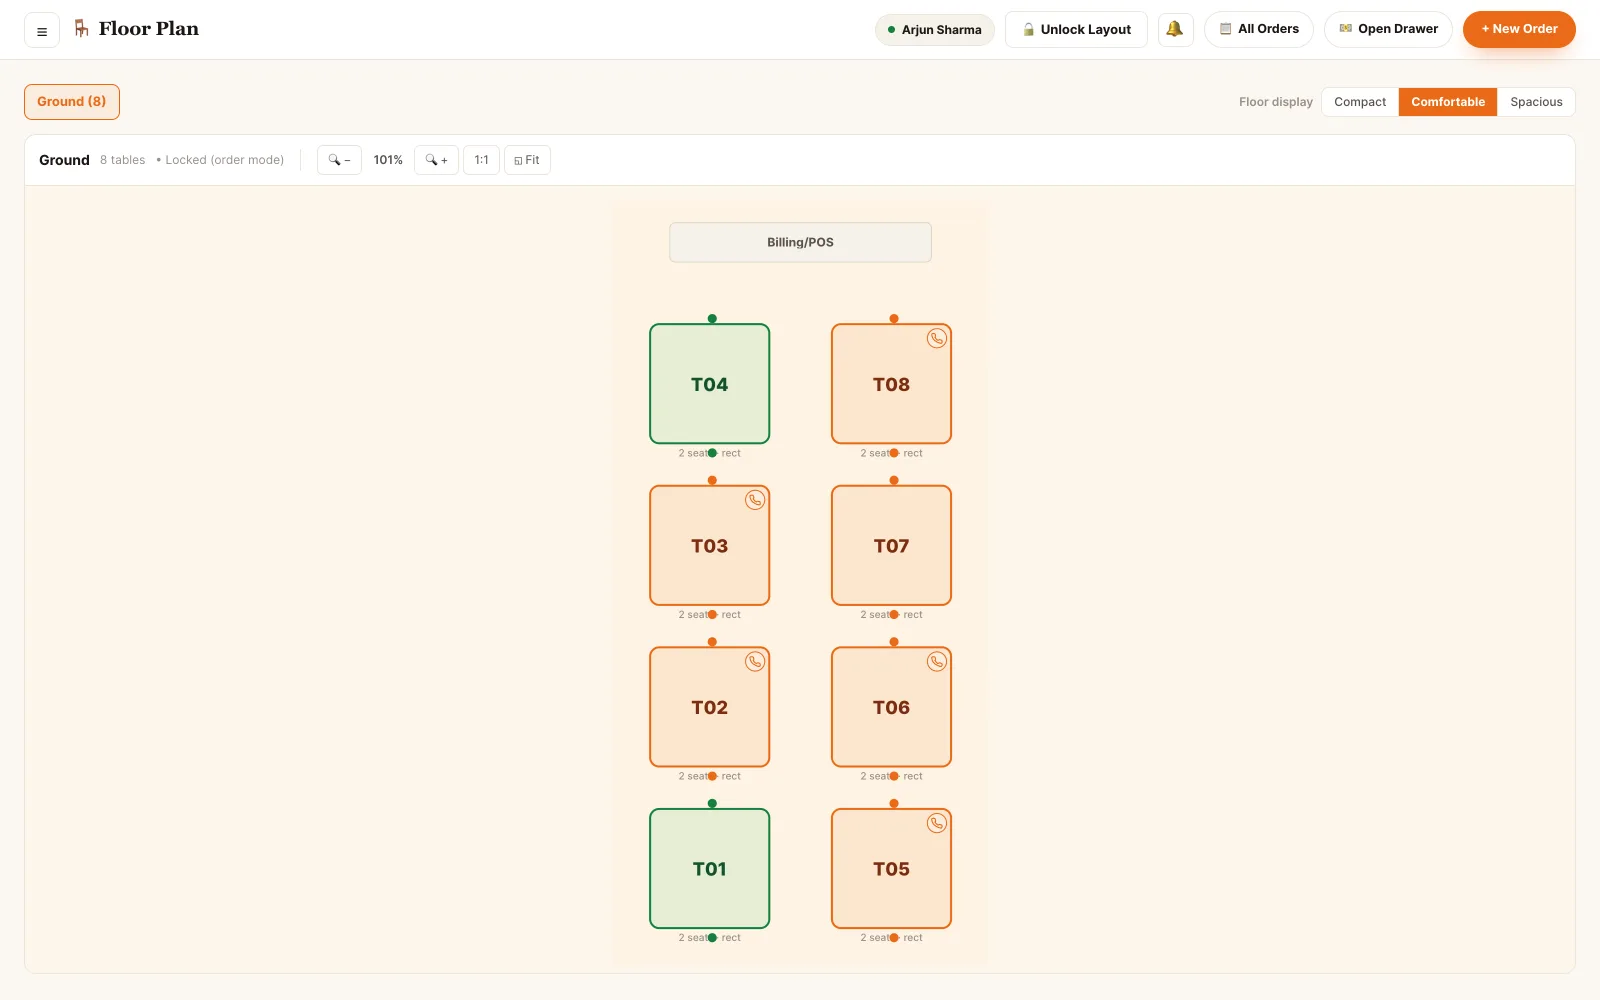This screenshot has width=1600, height=1000.
Task: Click phone icon on table T02
Action: (755, 661)
